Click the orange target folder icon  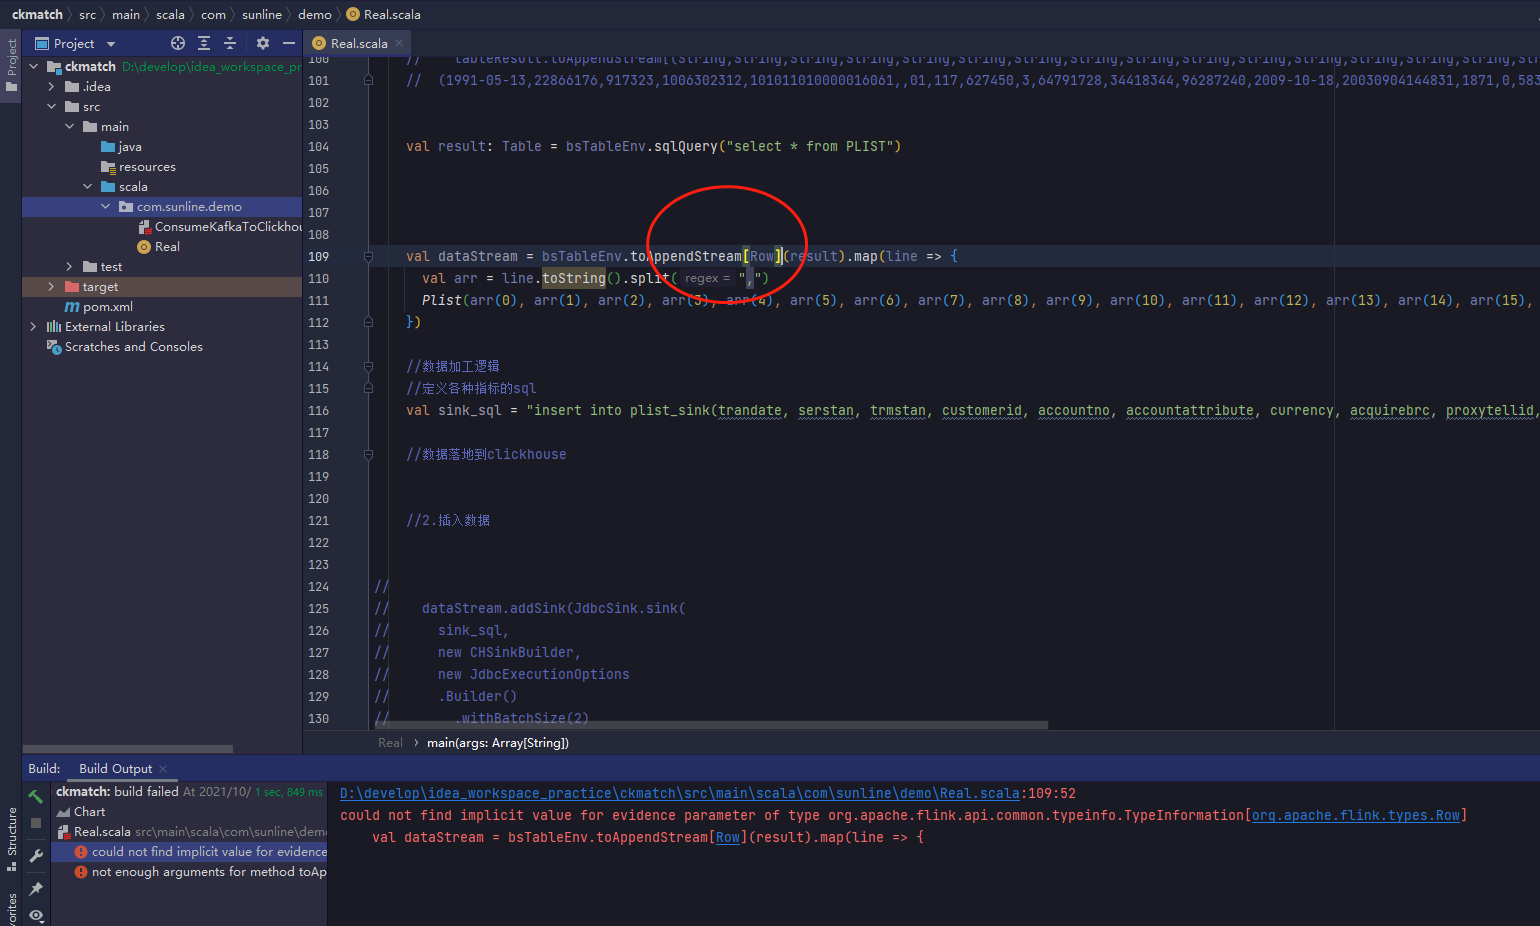[x=72, y=287]
